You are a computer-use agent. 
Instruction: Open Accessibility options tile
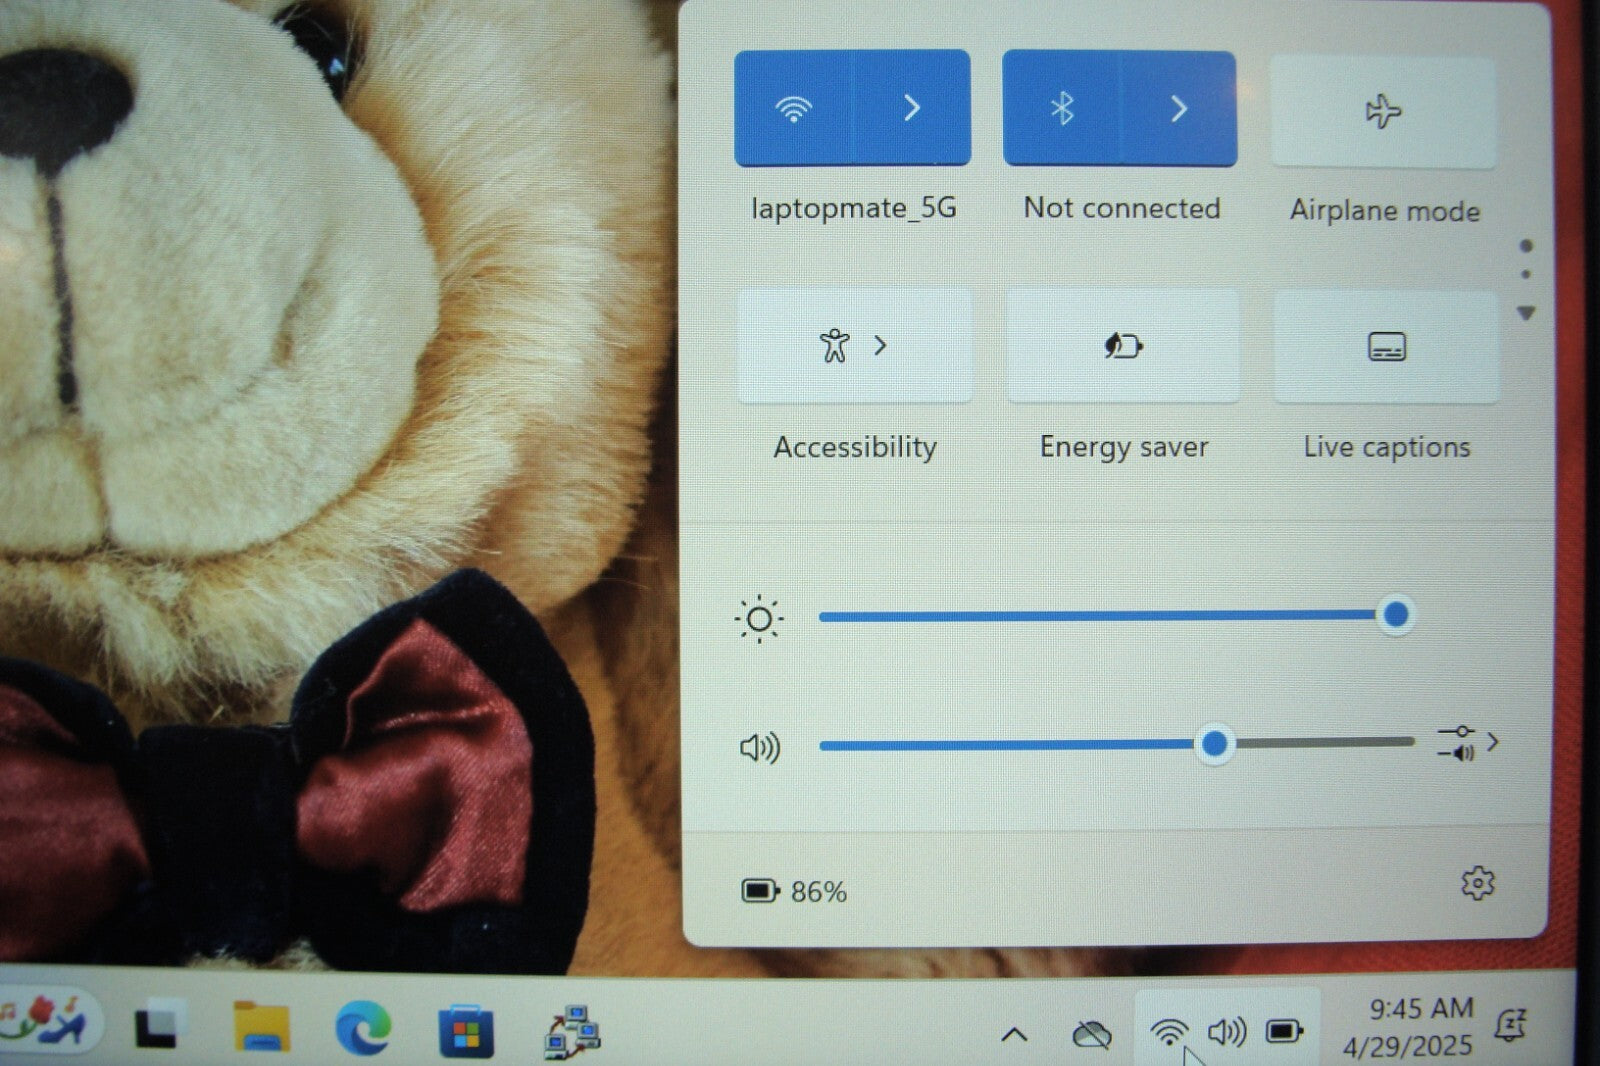point(853,346)
